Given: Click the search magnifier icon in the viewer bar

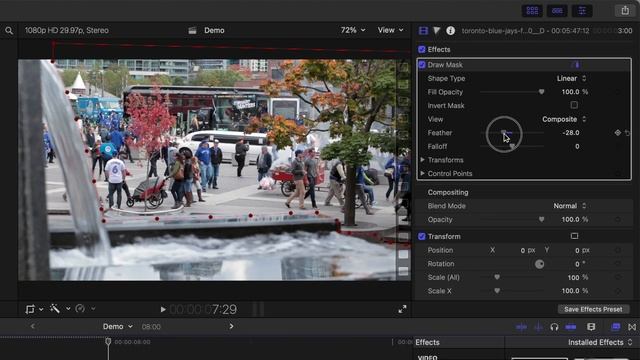Looking at the screenshot, I should [9, 31].
